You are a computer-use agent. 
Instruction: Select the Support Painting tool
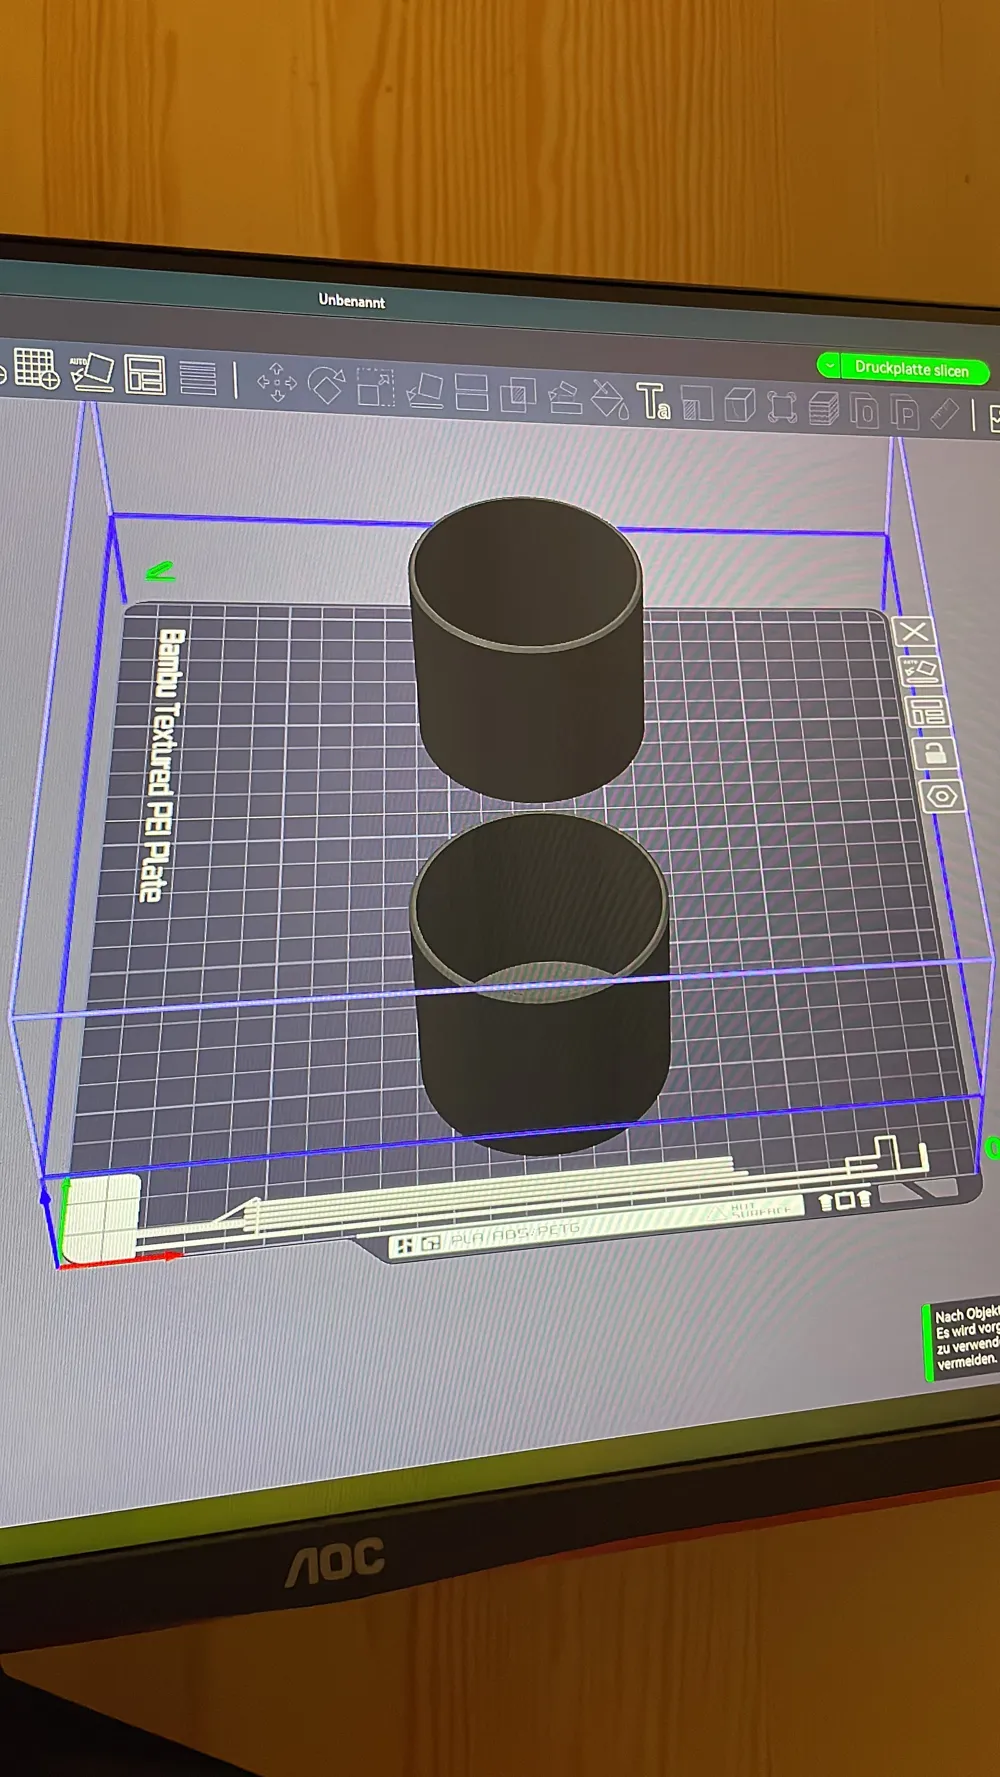pyautogui.click(x=565, y=397)
